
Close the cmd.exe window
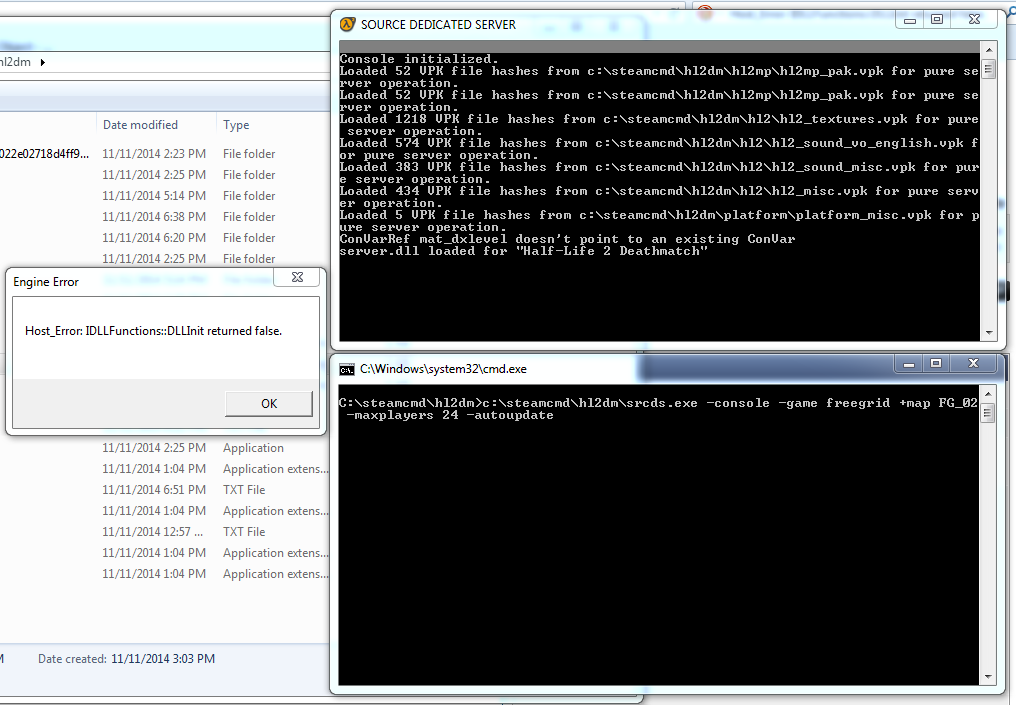(973, 364)
